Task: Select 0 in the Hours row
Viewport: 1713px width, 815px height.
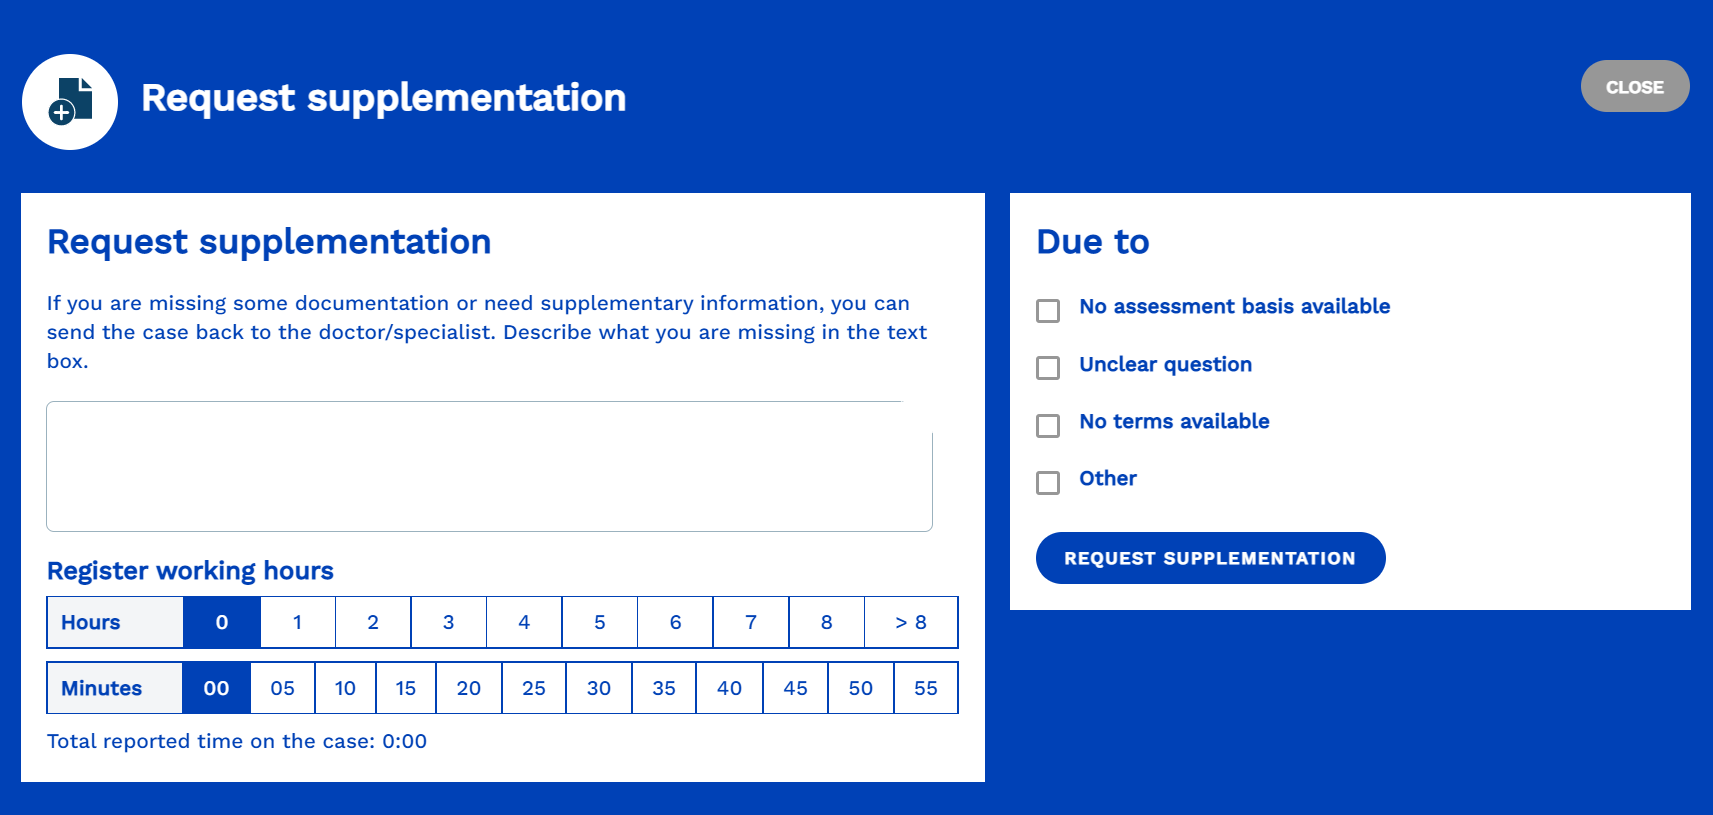Action: (222, 622)
